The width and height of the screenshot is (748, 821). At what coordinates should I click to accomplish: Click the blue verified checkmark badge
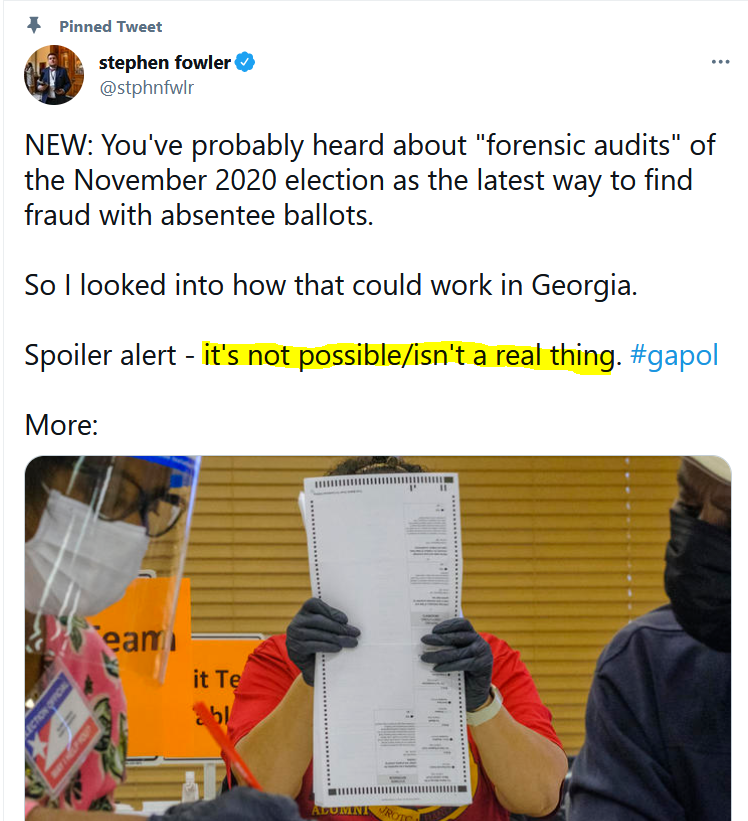click(245, 62)
